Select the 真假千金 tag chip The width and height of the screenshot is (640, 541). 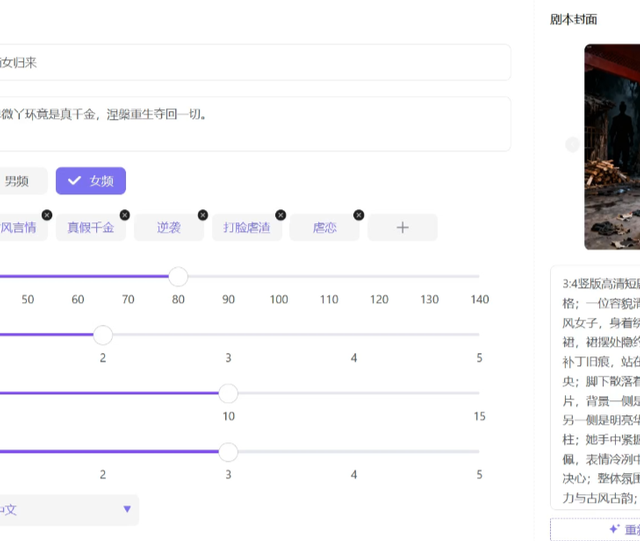click(x=91, y=227)
